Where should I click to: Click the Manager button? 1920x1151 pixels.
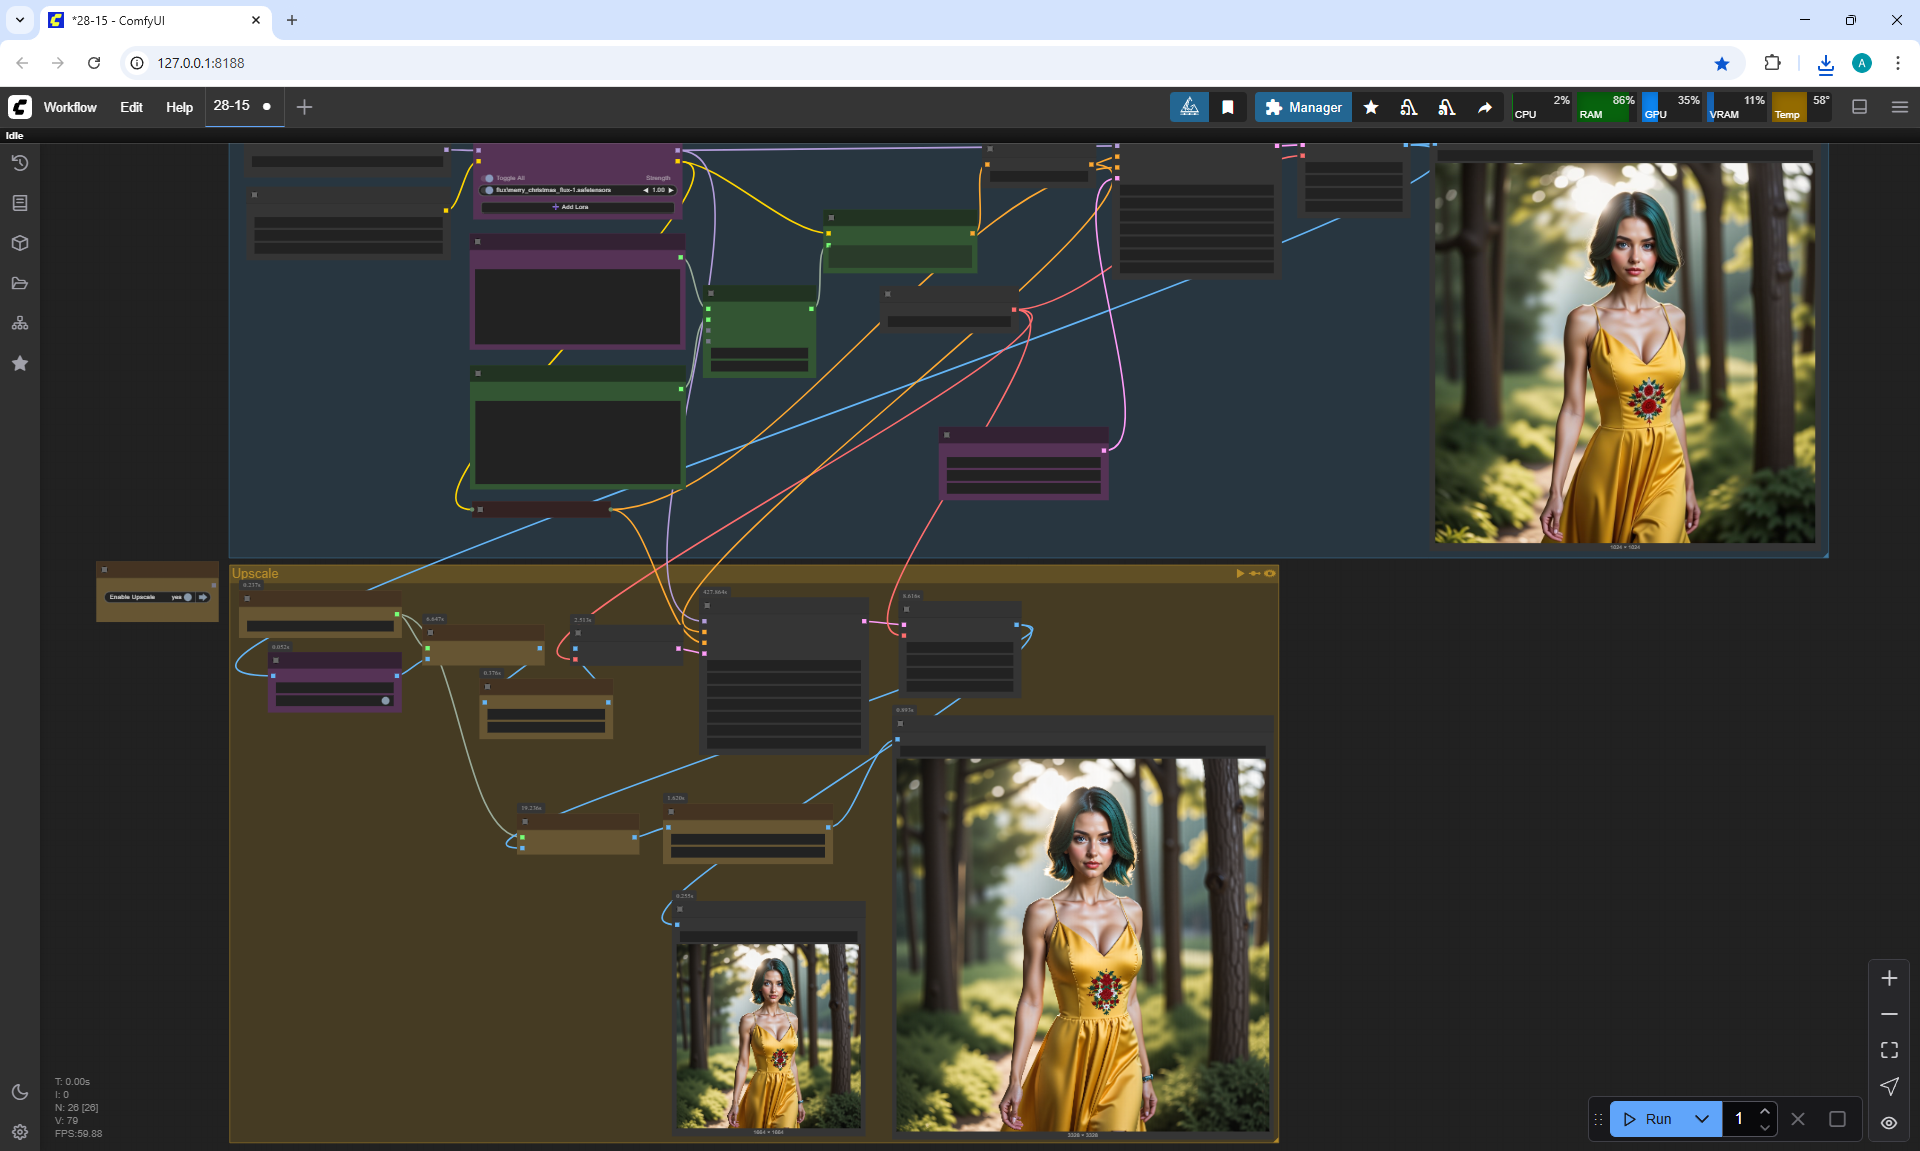(x=1303, y=107)
